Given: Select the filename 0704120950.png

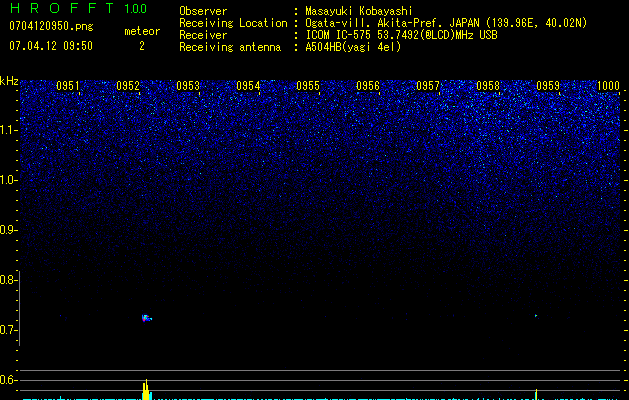Looking at the screenshot, I should pos(51,26).
